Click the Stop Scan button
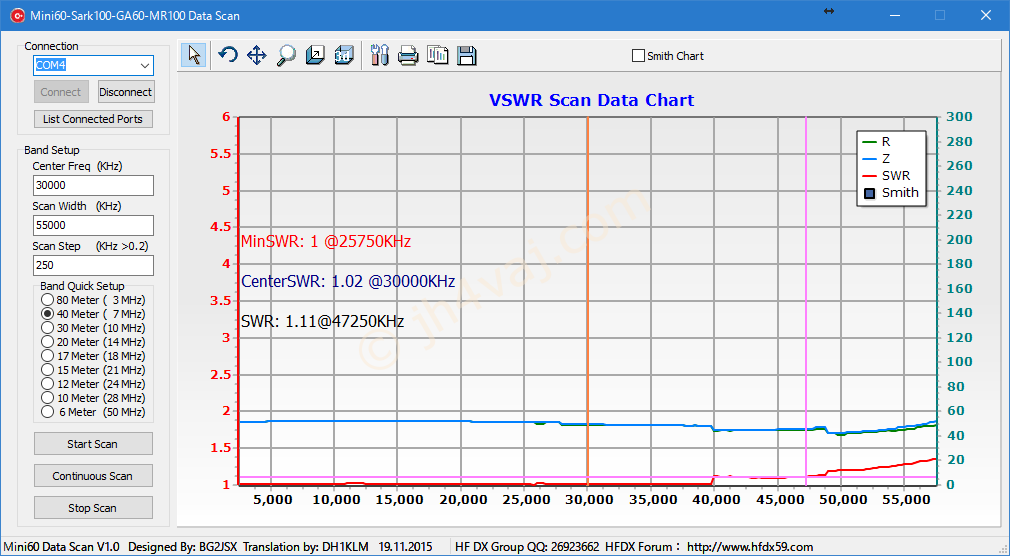The image size is (1010, 556). (x=93, y=508)
